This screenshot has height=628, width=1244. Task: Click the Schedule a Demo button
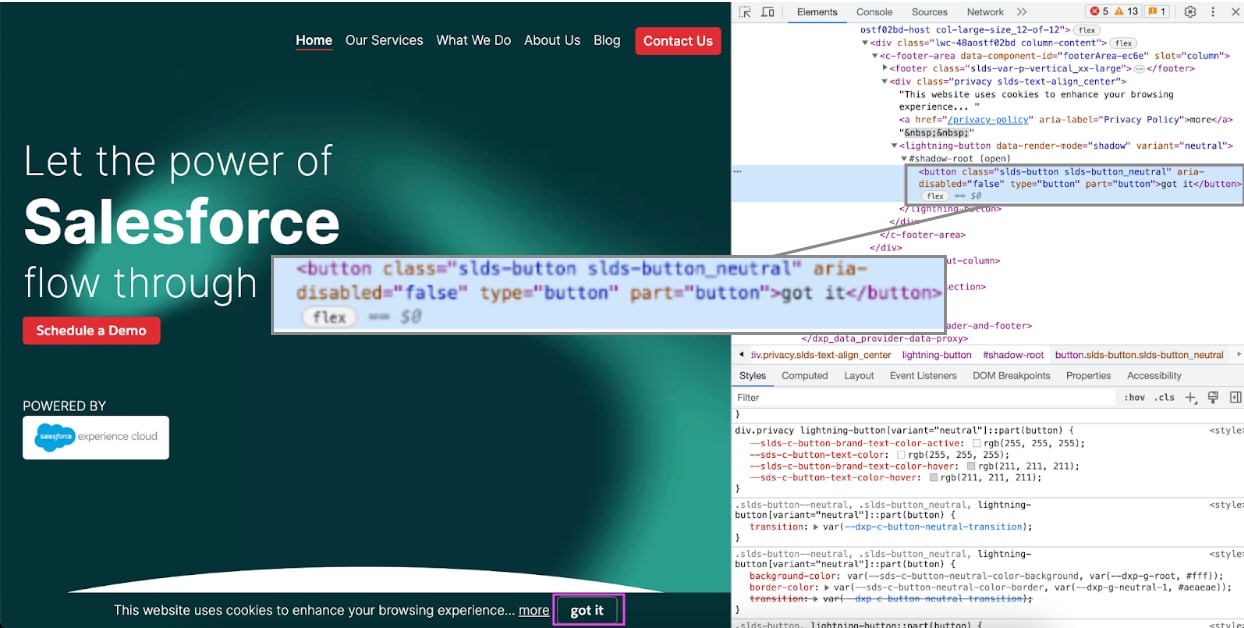tap(91, 330)
